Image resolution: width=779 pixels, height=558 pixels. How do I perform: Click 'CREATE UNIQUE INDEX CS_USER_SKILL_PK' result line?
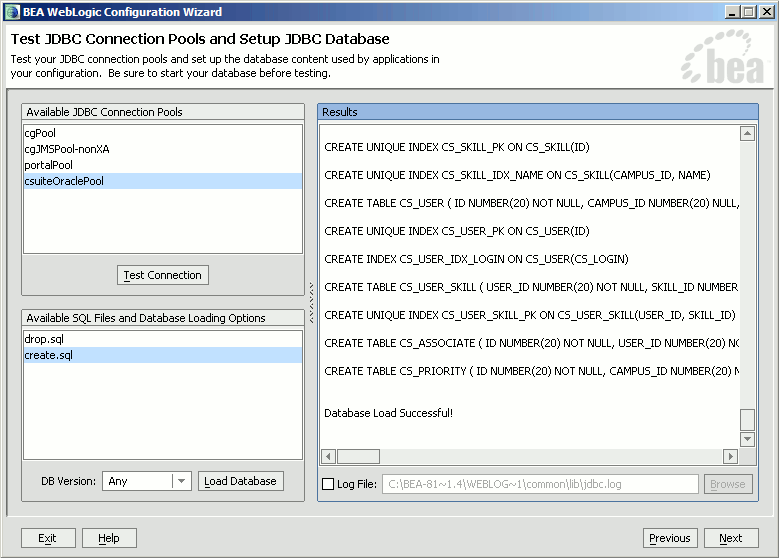coord(530,315)
